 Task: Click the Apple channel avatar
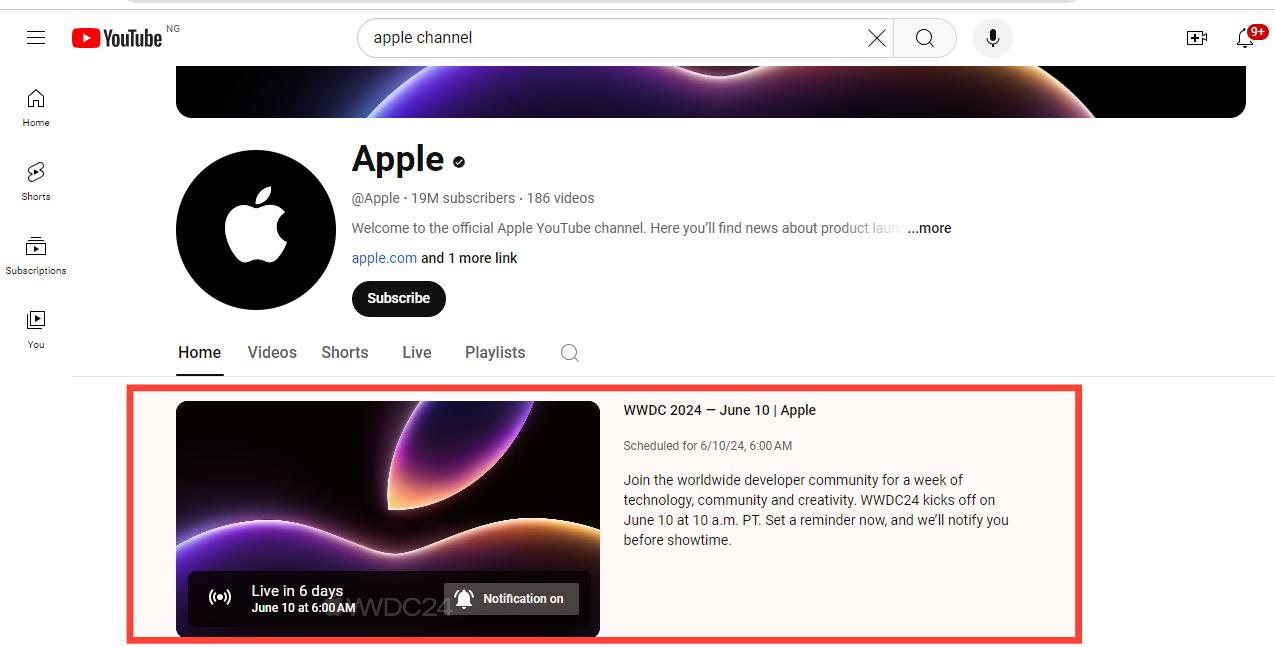tap(256, 230)
